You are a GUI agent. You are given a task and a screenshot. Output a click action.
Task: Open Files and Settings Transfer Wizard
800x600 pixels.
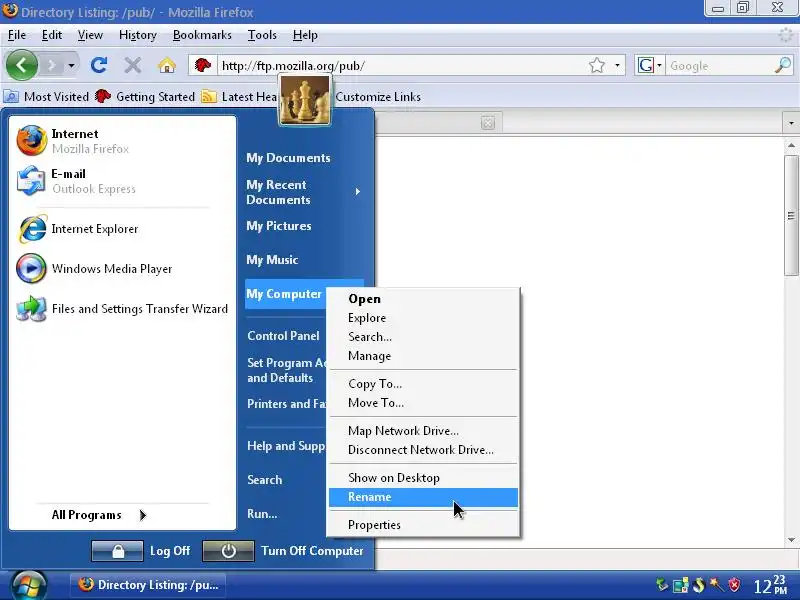coord(122,309)
